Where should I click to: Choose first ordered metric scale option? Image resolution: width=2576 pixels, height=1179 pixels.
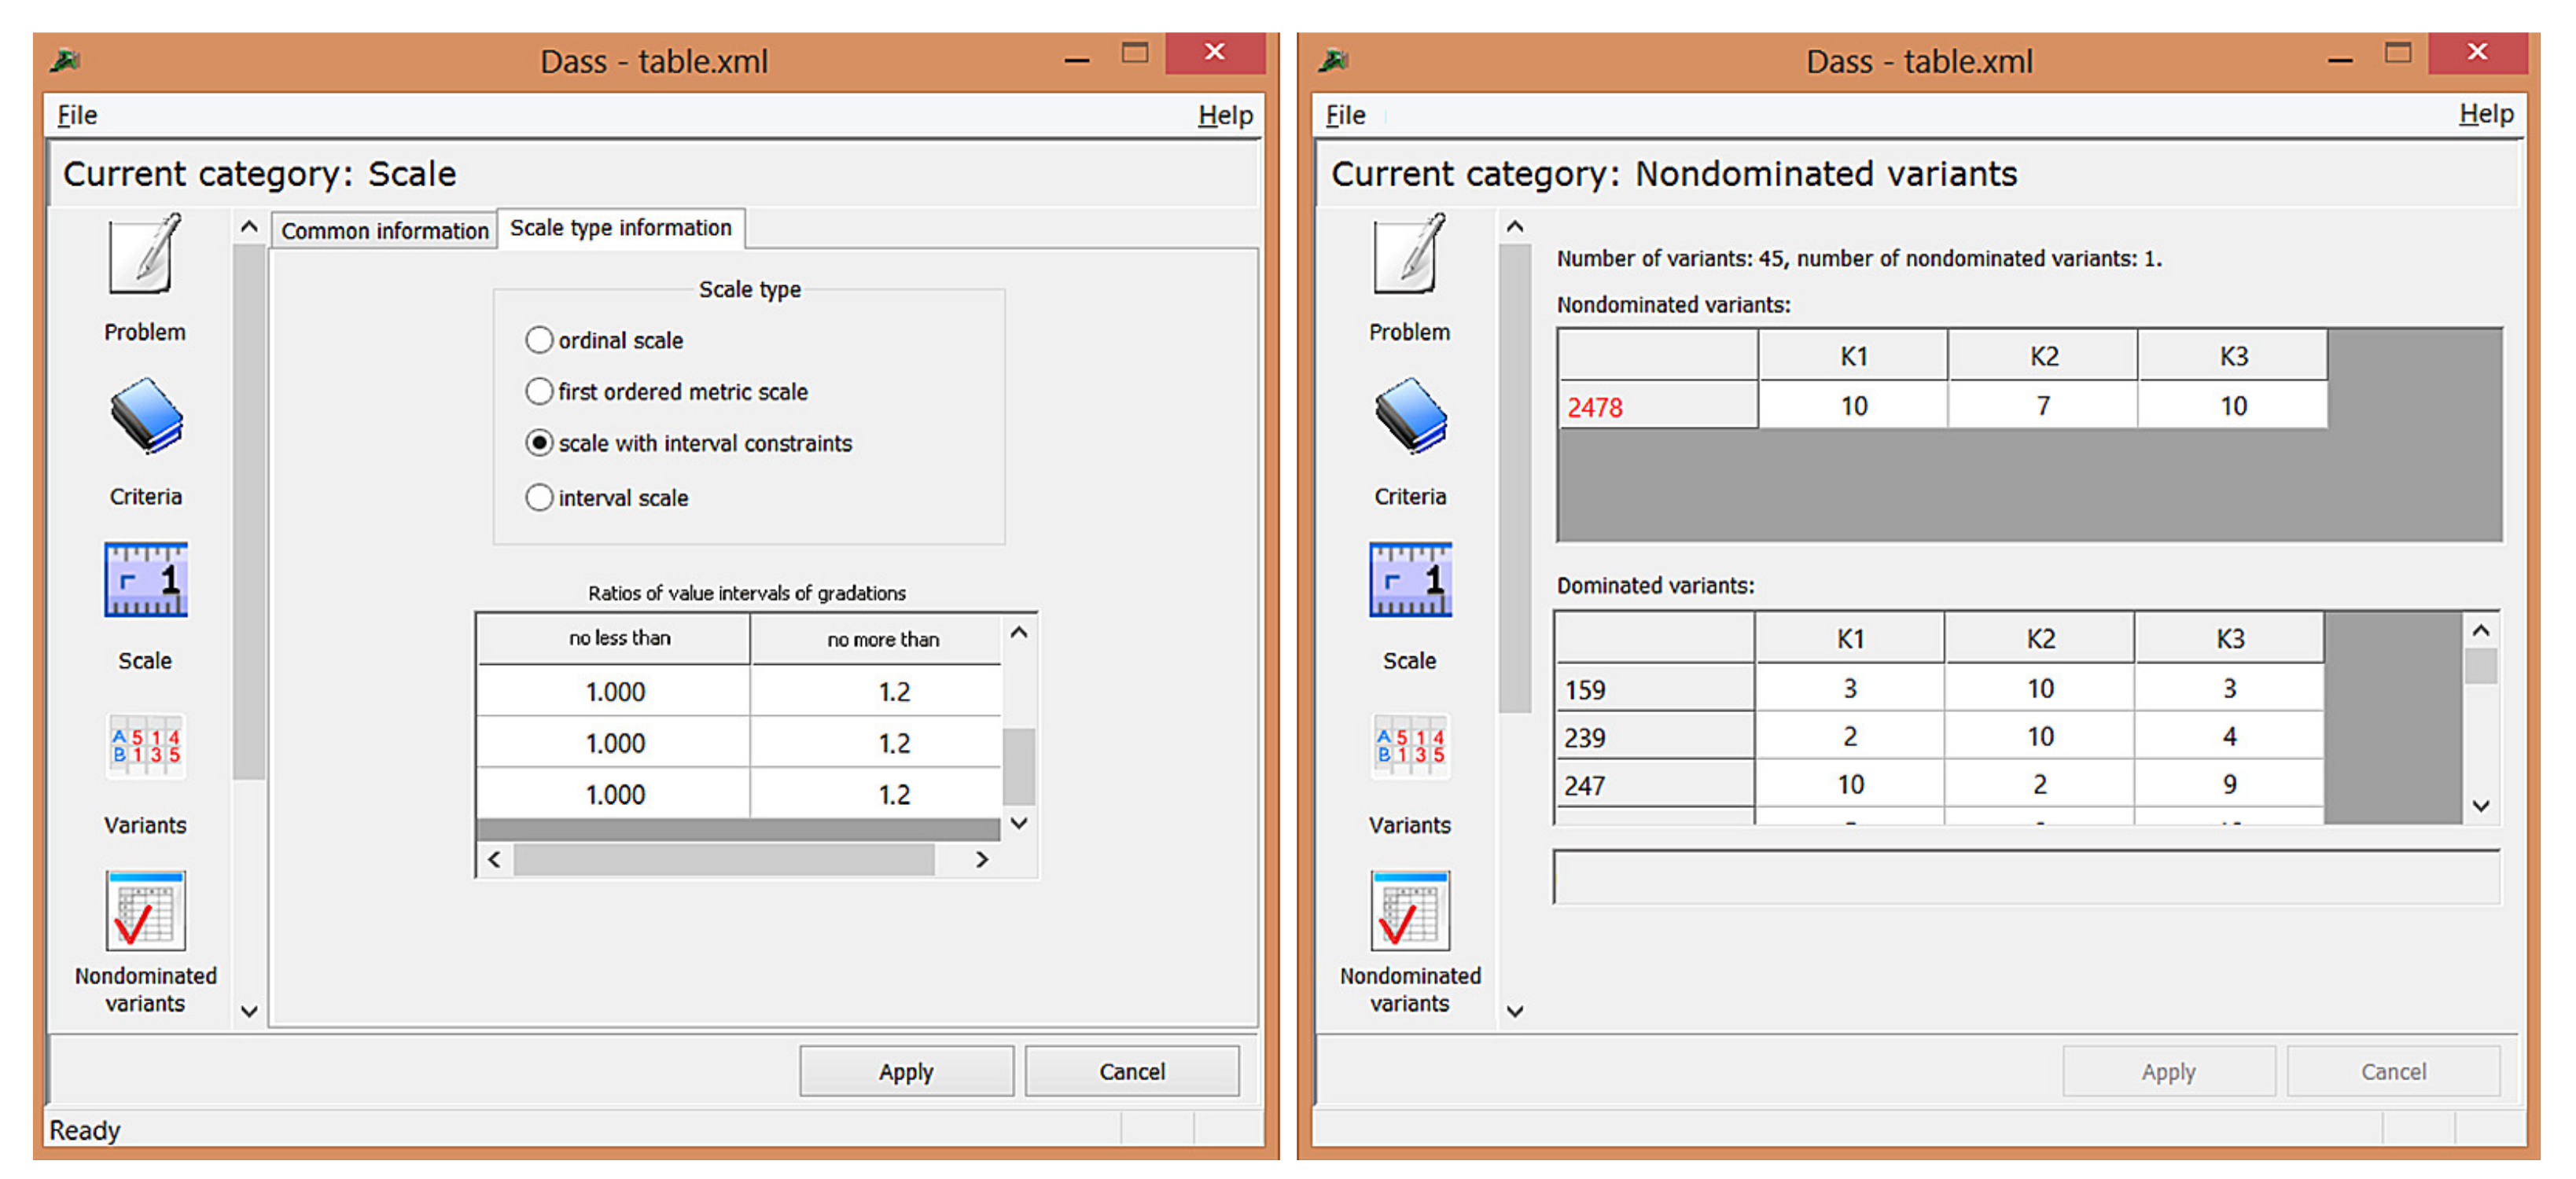tap(539, 391)
